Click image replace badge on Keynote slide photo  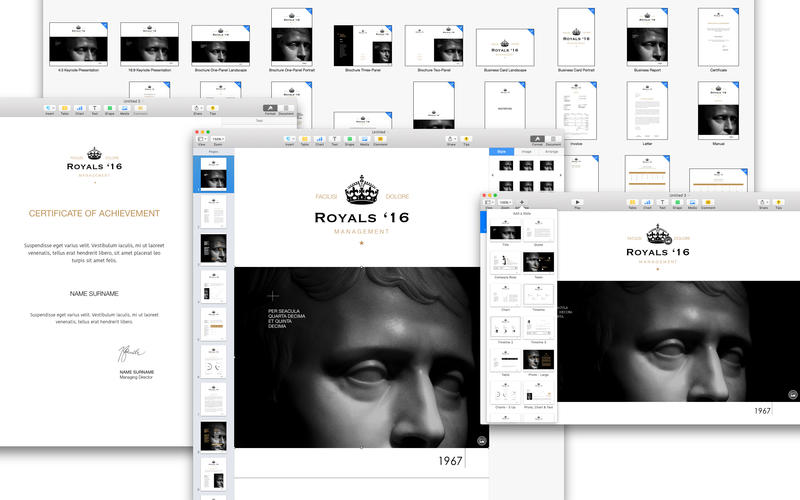point(793,394)
